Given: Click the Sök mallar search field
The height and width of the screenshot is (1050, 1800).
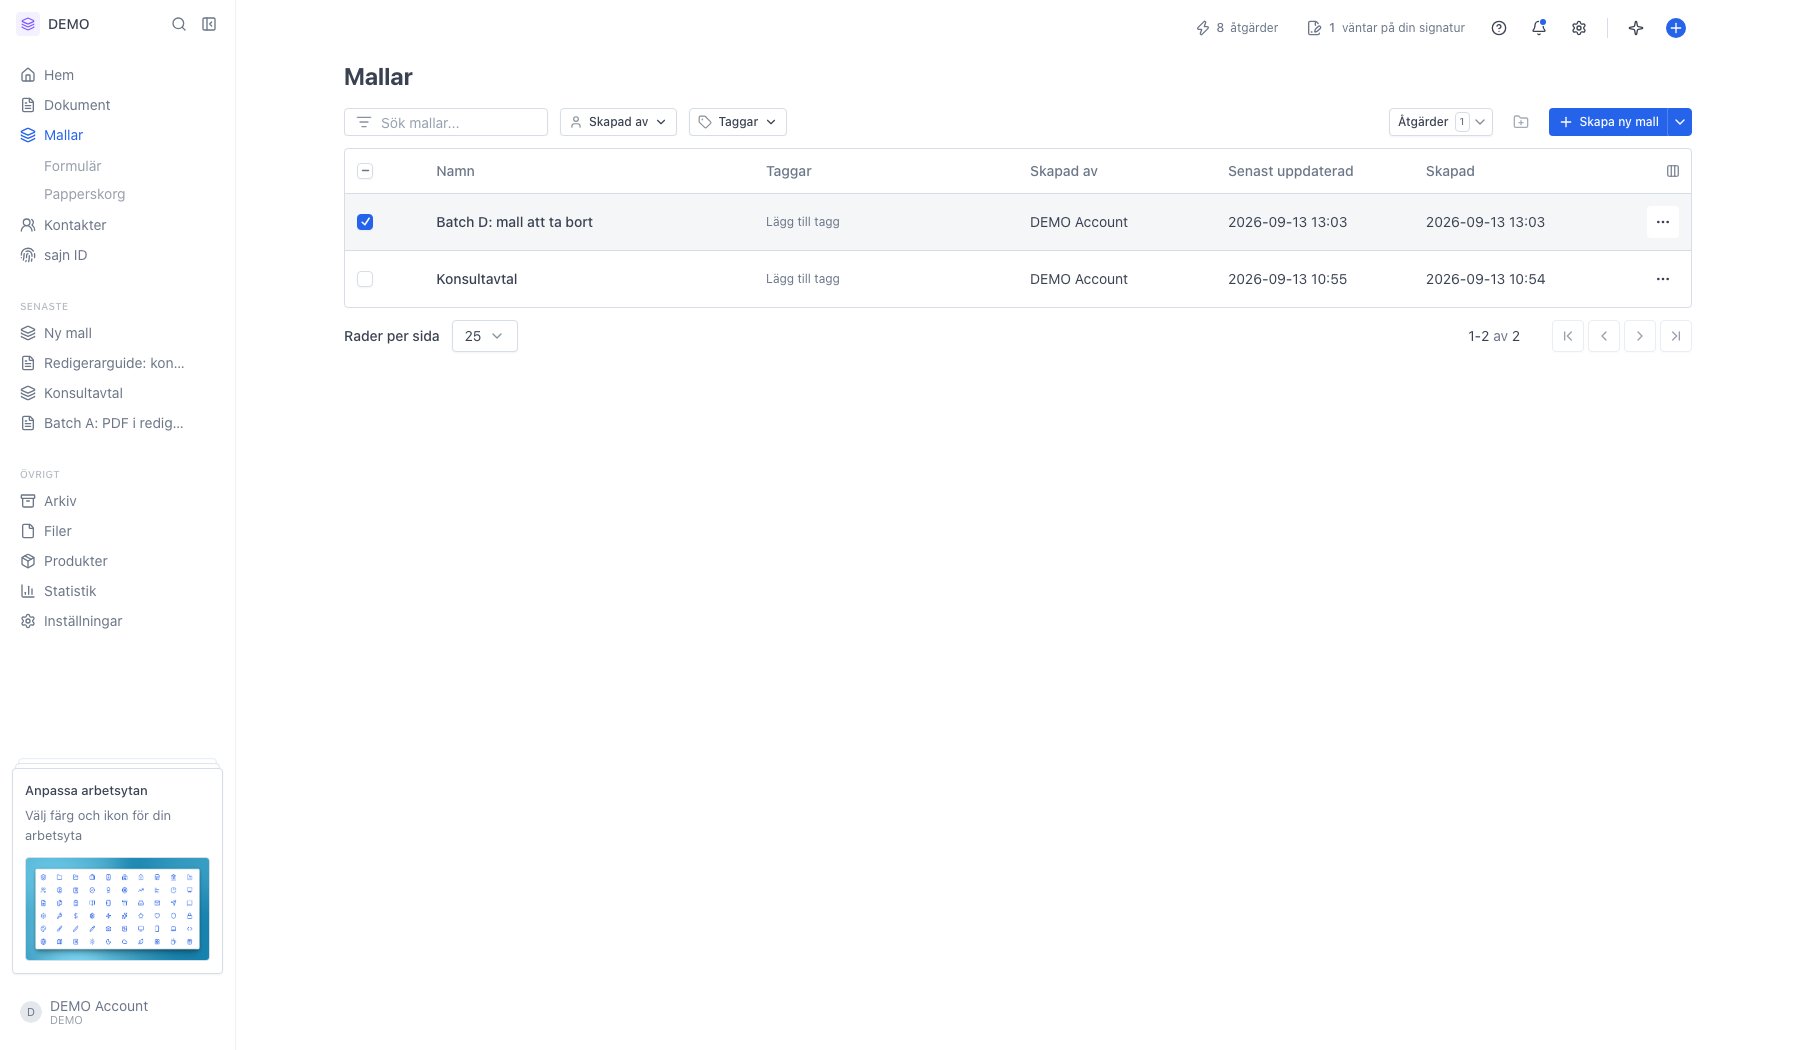Looking at the screenshot, I should pyautogui.click(x=446, y=122).
